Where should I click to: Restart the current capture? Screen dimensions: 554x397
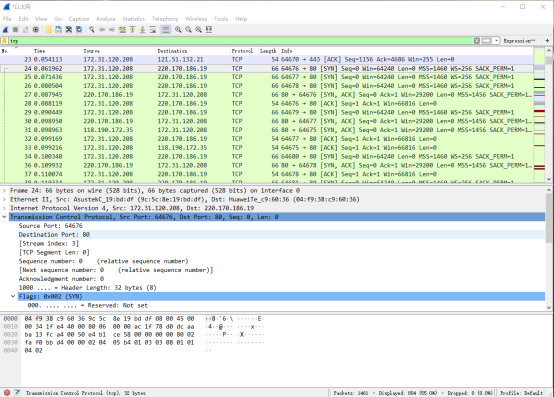25,30
